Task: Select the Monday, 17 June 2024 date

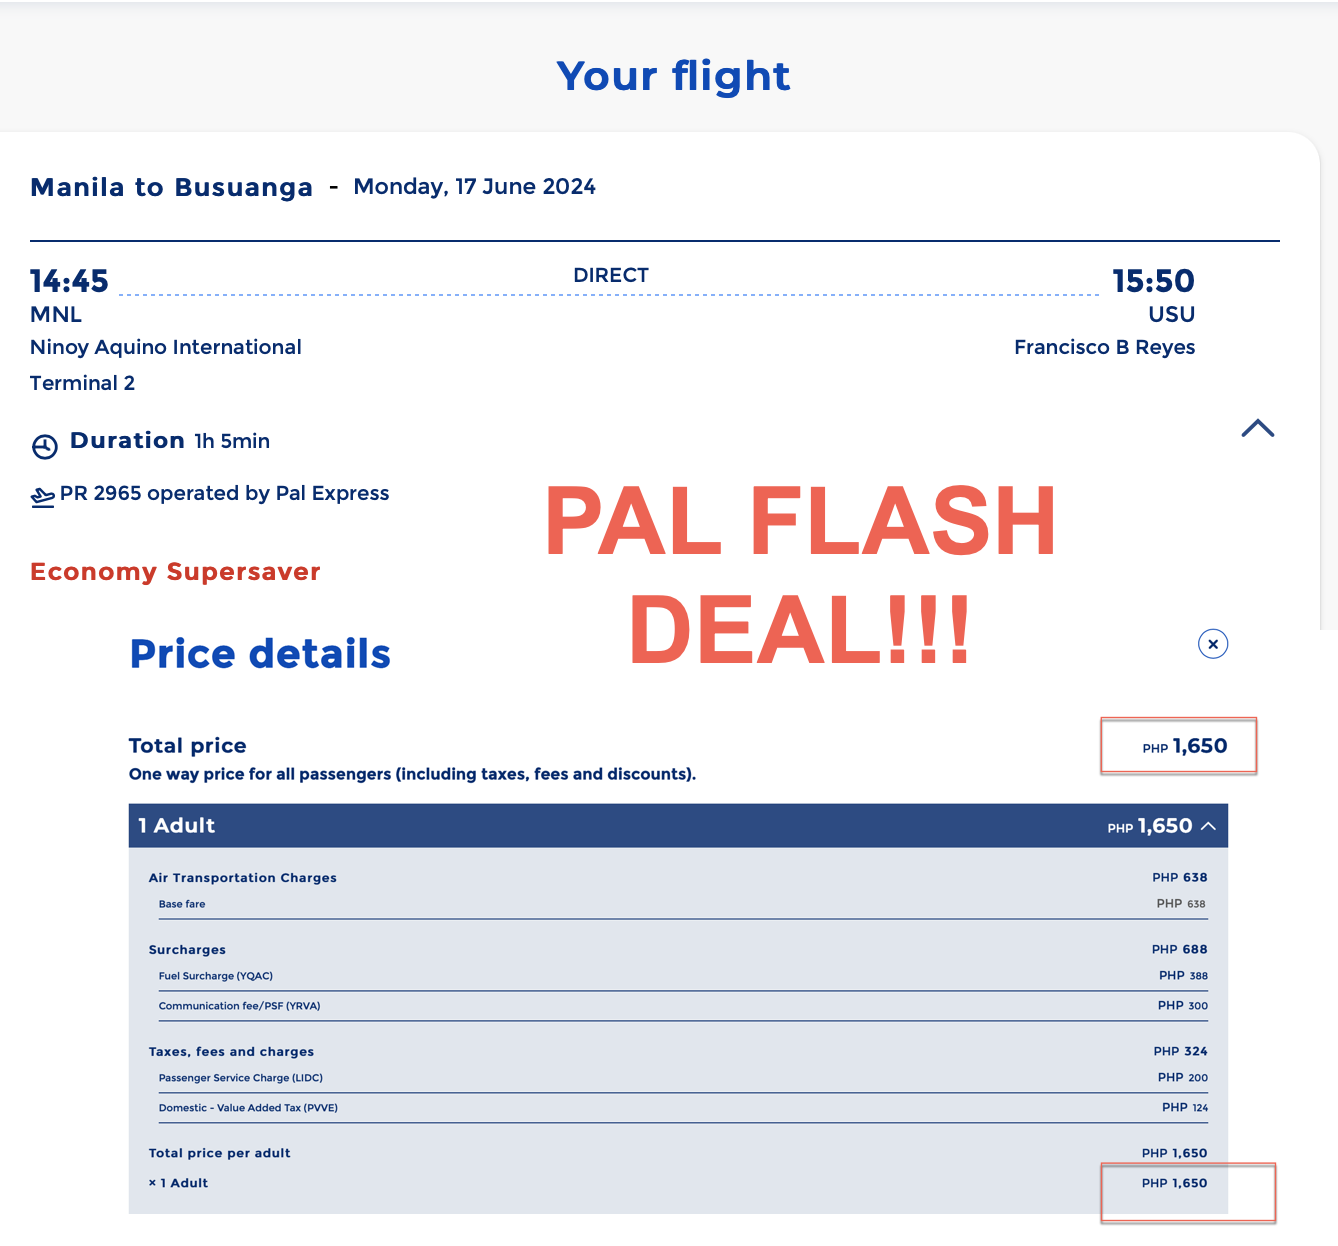Action: pos(474,187)
